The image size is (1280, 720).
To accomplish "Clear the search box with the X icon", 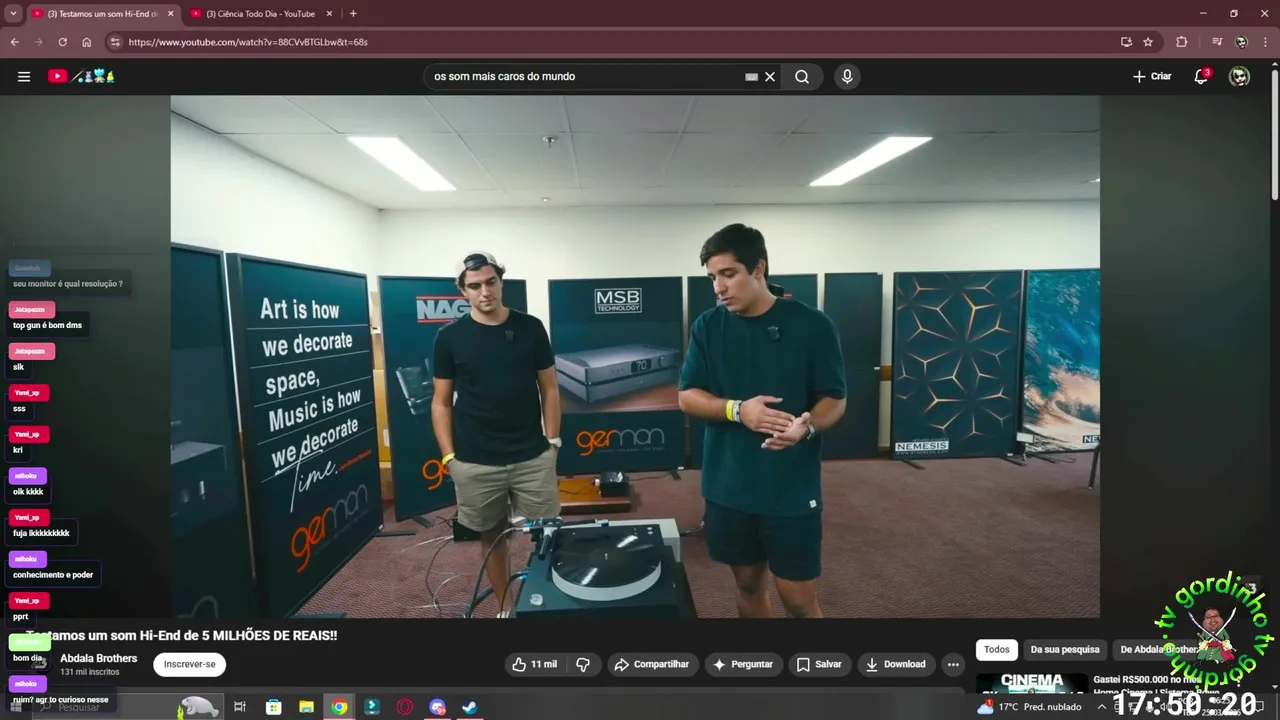I will (x=770, y=76).
